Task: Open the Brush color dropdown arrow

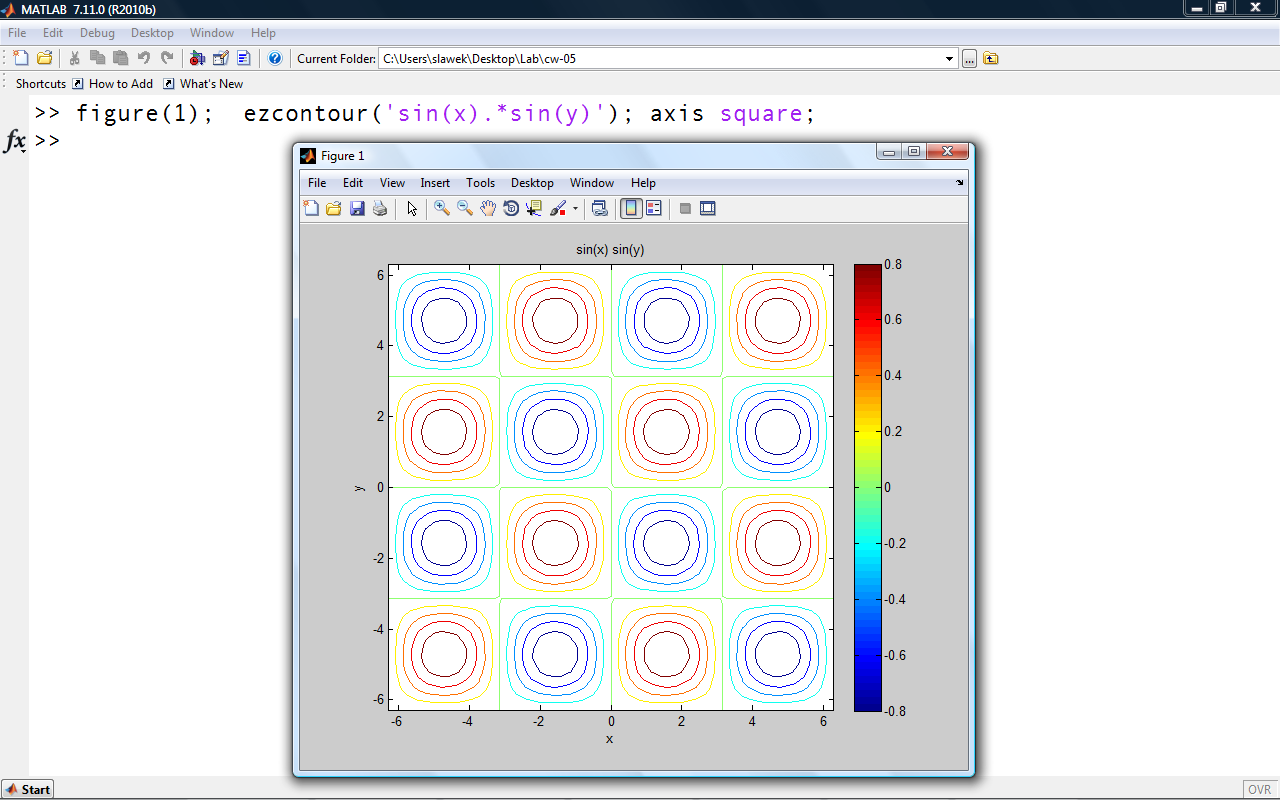Action: [x=575, y=209]
